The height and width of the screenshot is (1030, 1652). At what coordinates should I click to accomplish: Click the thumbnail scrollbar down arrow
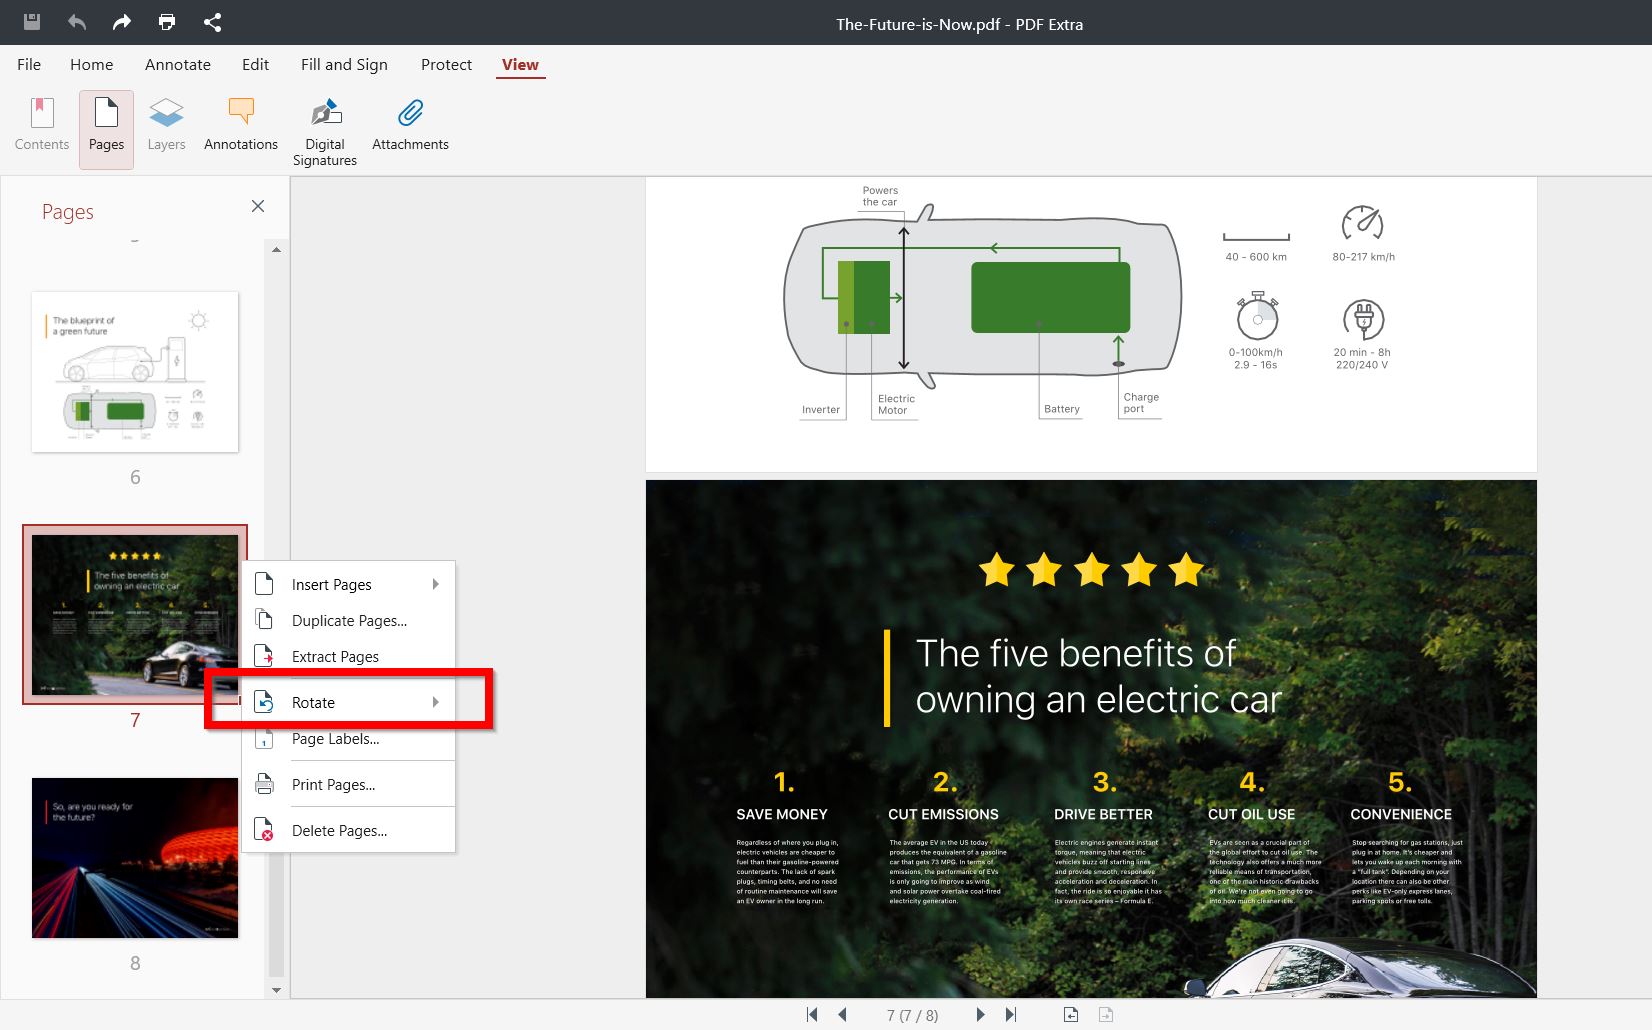pyautogui.click(x=276, y=990)
